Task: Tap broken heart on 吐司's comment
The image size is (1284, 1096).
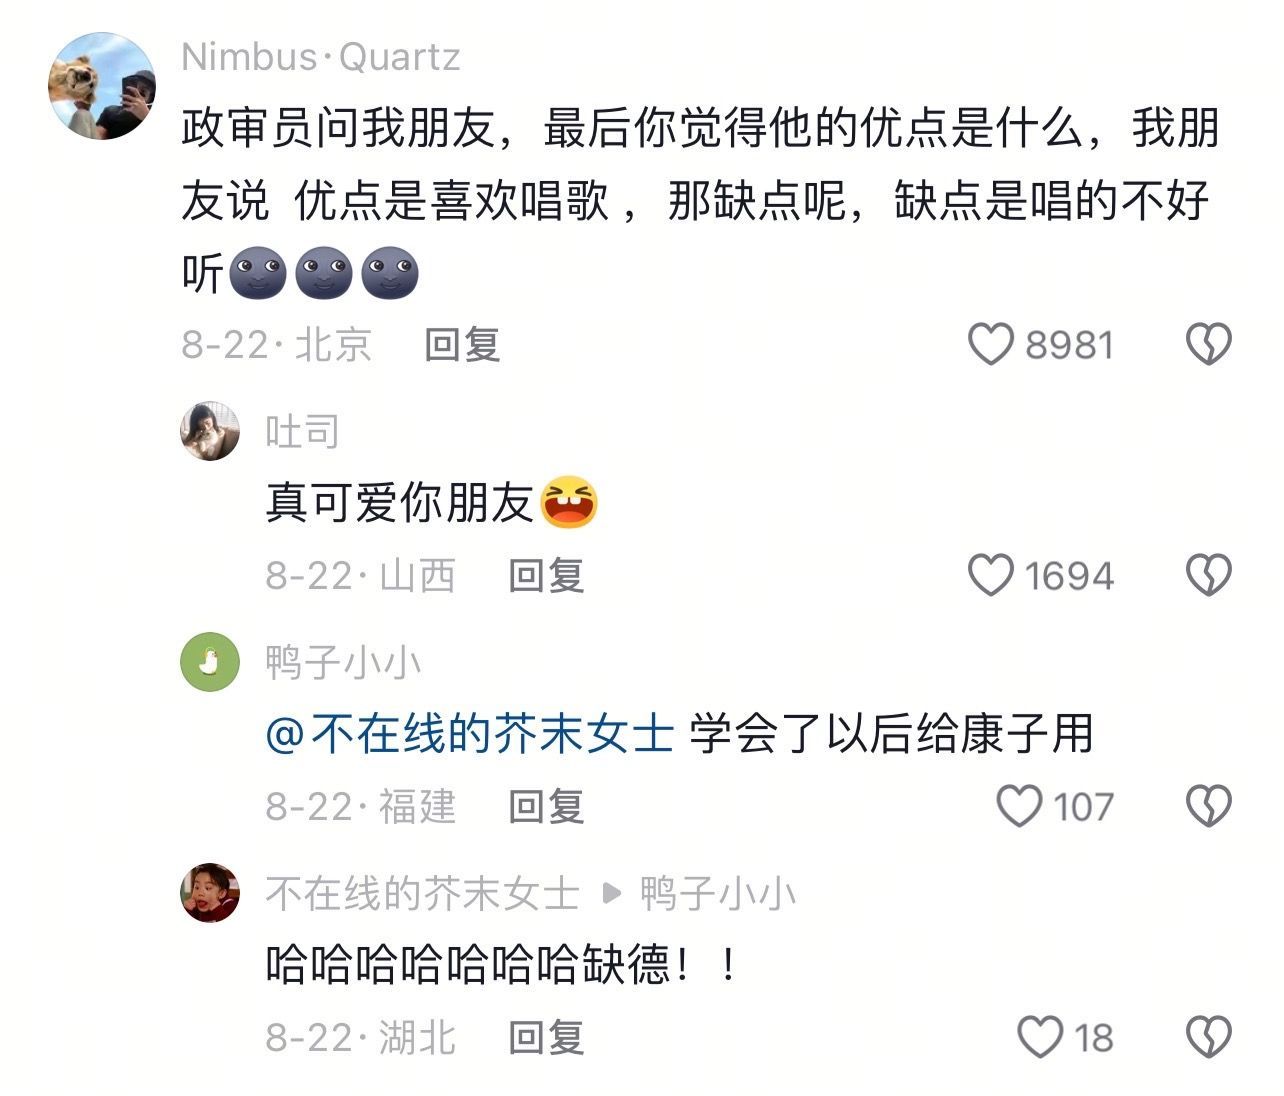Action: (x=1209, y=575)
